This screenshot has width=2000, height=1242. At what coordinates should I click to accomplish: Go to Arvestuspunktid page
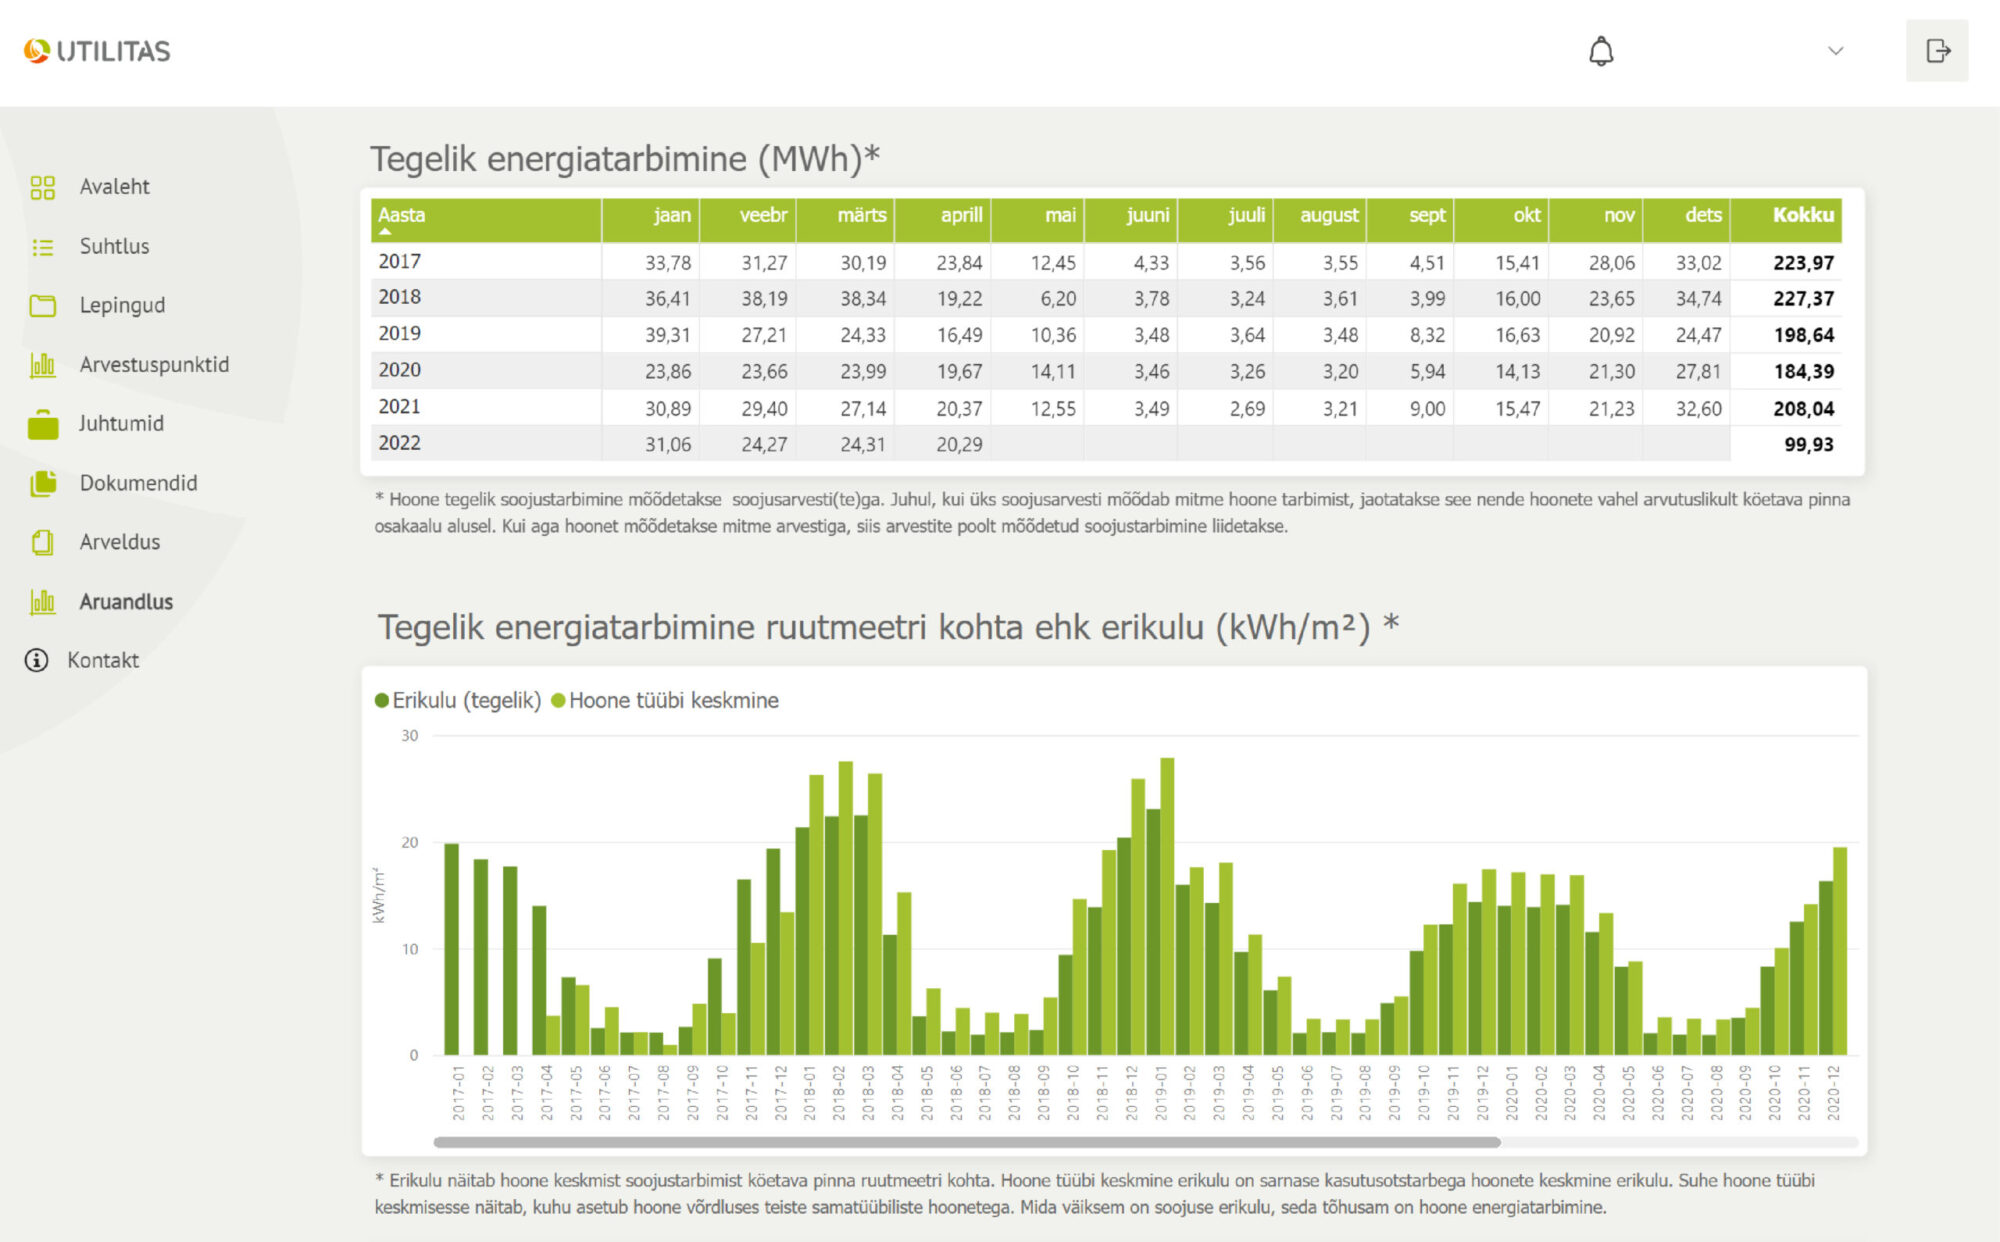pyautogui.click(x=154, y=365)
